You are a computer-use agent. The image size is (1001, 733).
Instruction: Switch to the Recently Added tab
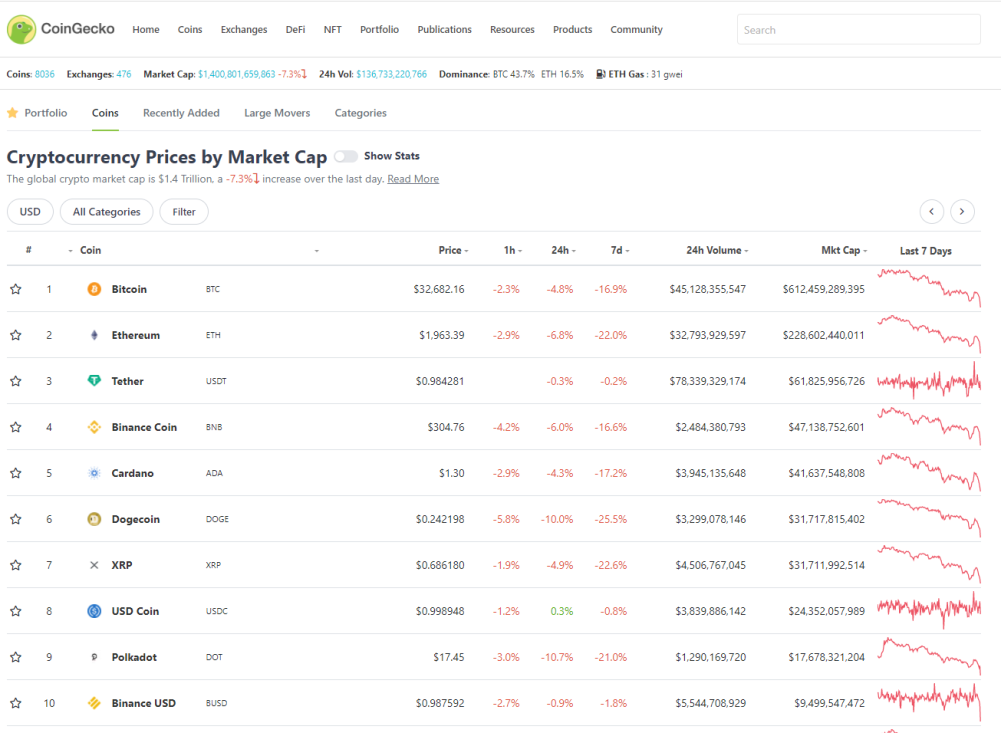(x=181, y=113)
